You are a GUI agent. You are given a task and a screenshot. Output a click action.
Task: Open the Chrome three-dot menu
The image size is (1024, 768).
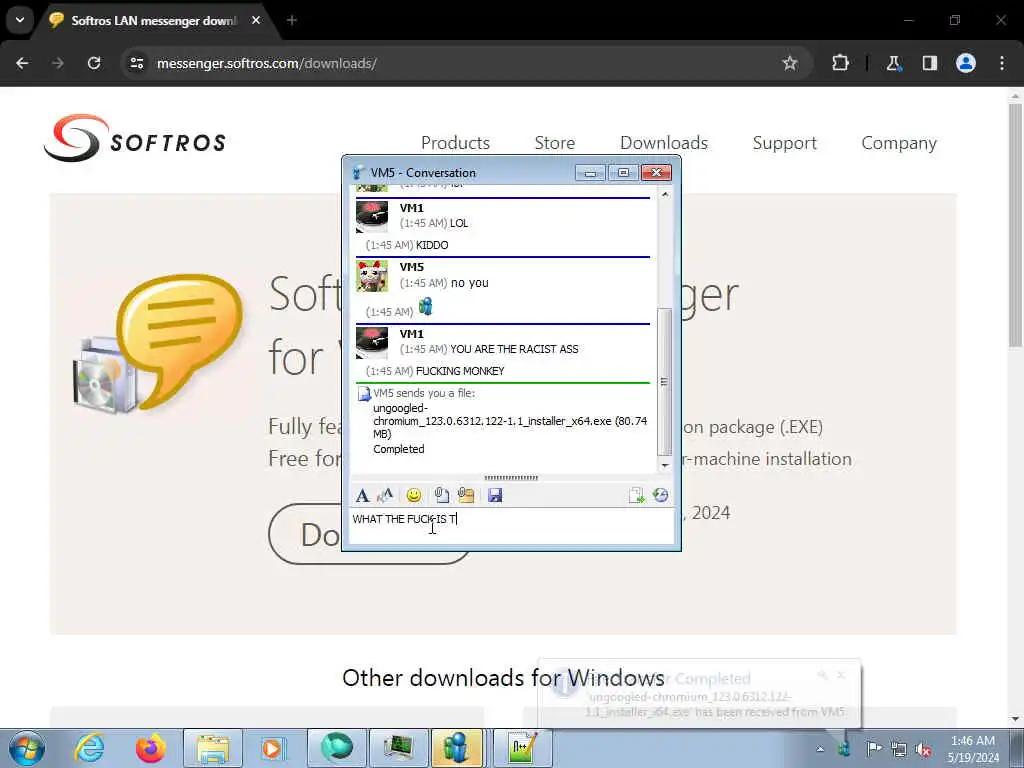tap(1002, 63)
